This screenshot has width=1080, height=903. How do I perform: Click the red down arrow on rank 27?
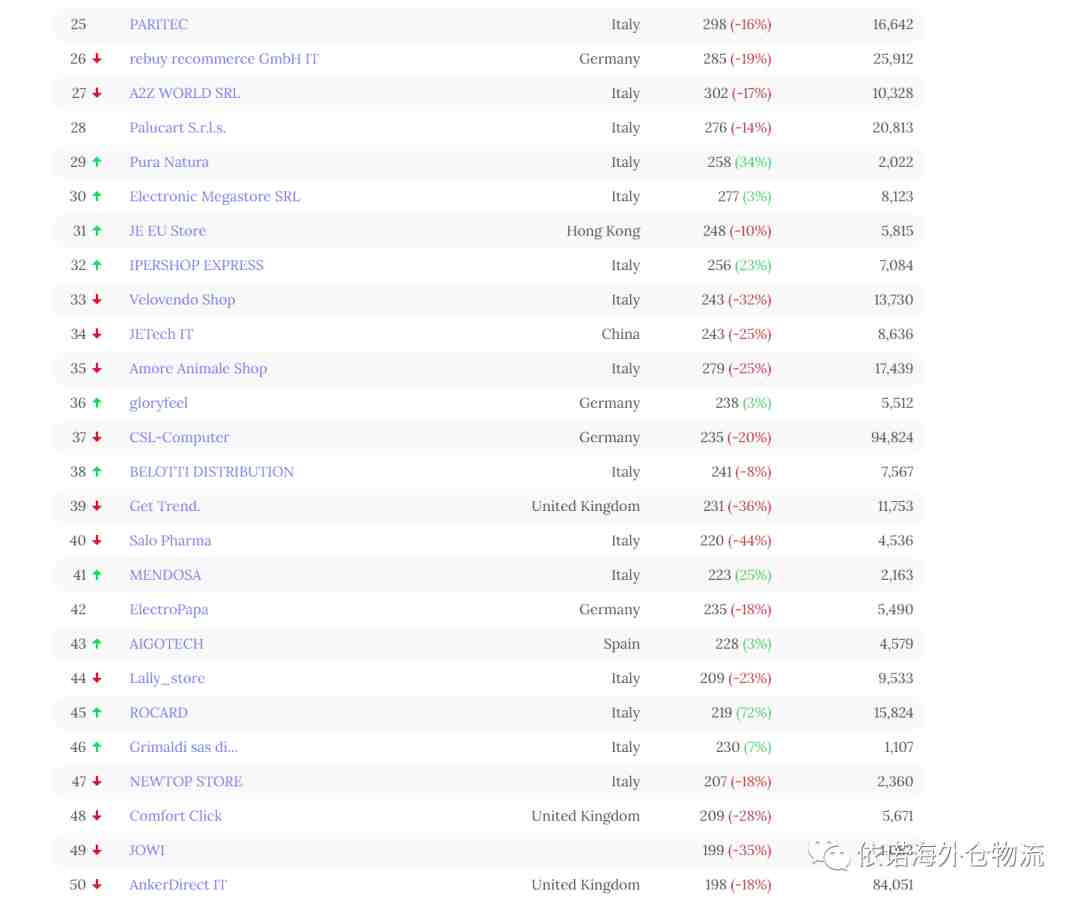(x=97, y=94)
